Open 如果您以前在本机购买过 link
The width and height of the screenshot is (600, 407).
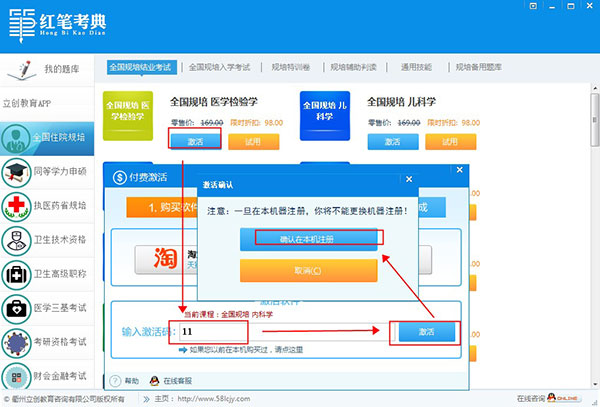(246, 350)
